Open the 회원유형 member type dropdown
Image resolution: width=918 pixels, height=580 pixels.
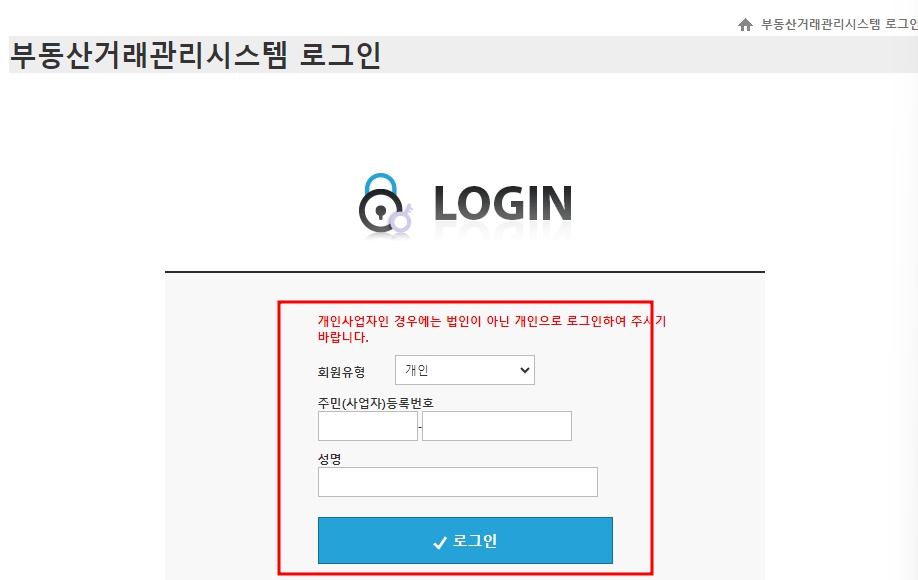pyautogui.click(x=465, y=370)
